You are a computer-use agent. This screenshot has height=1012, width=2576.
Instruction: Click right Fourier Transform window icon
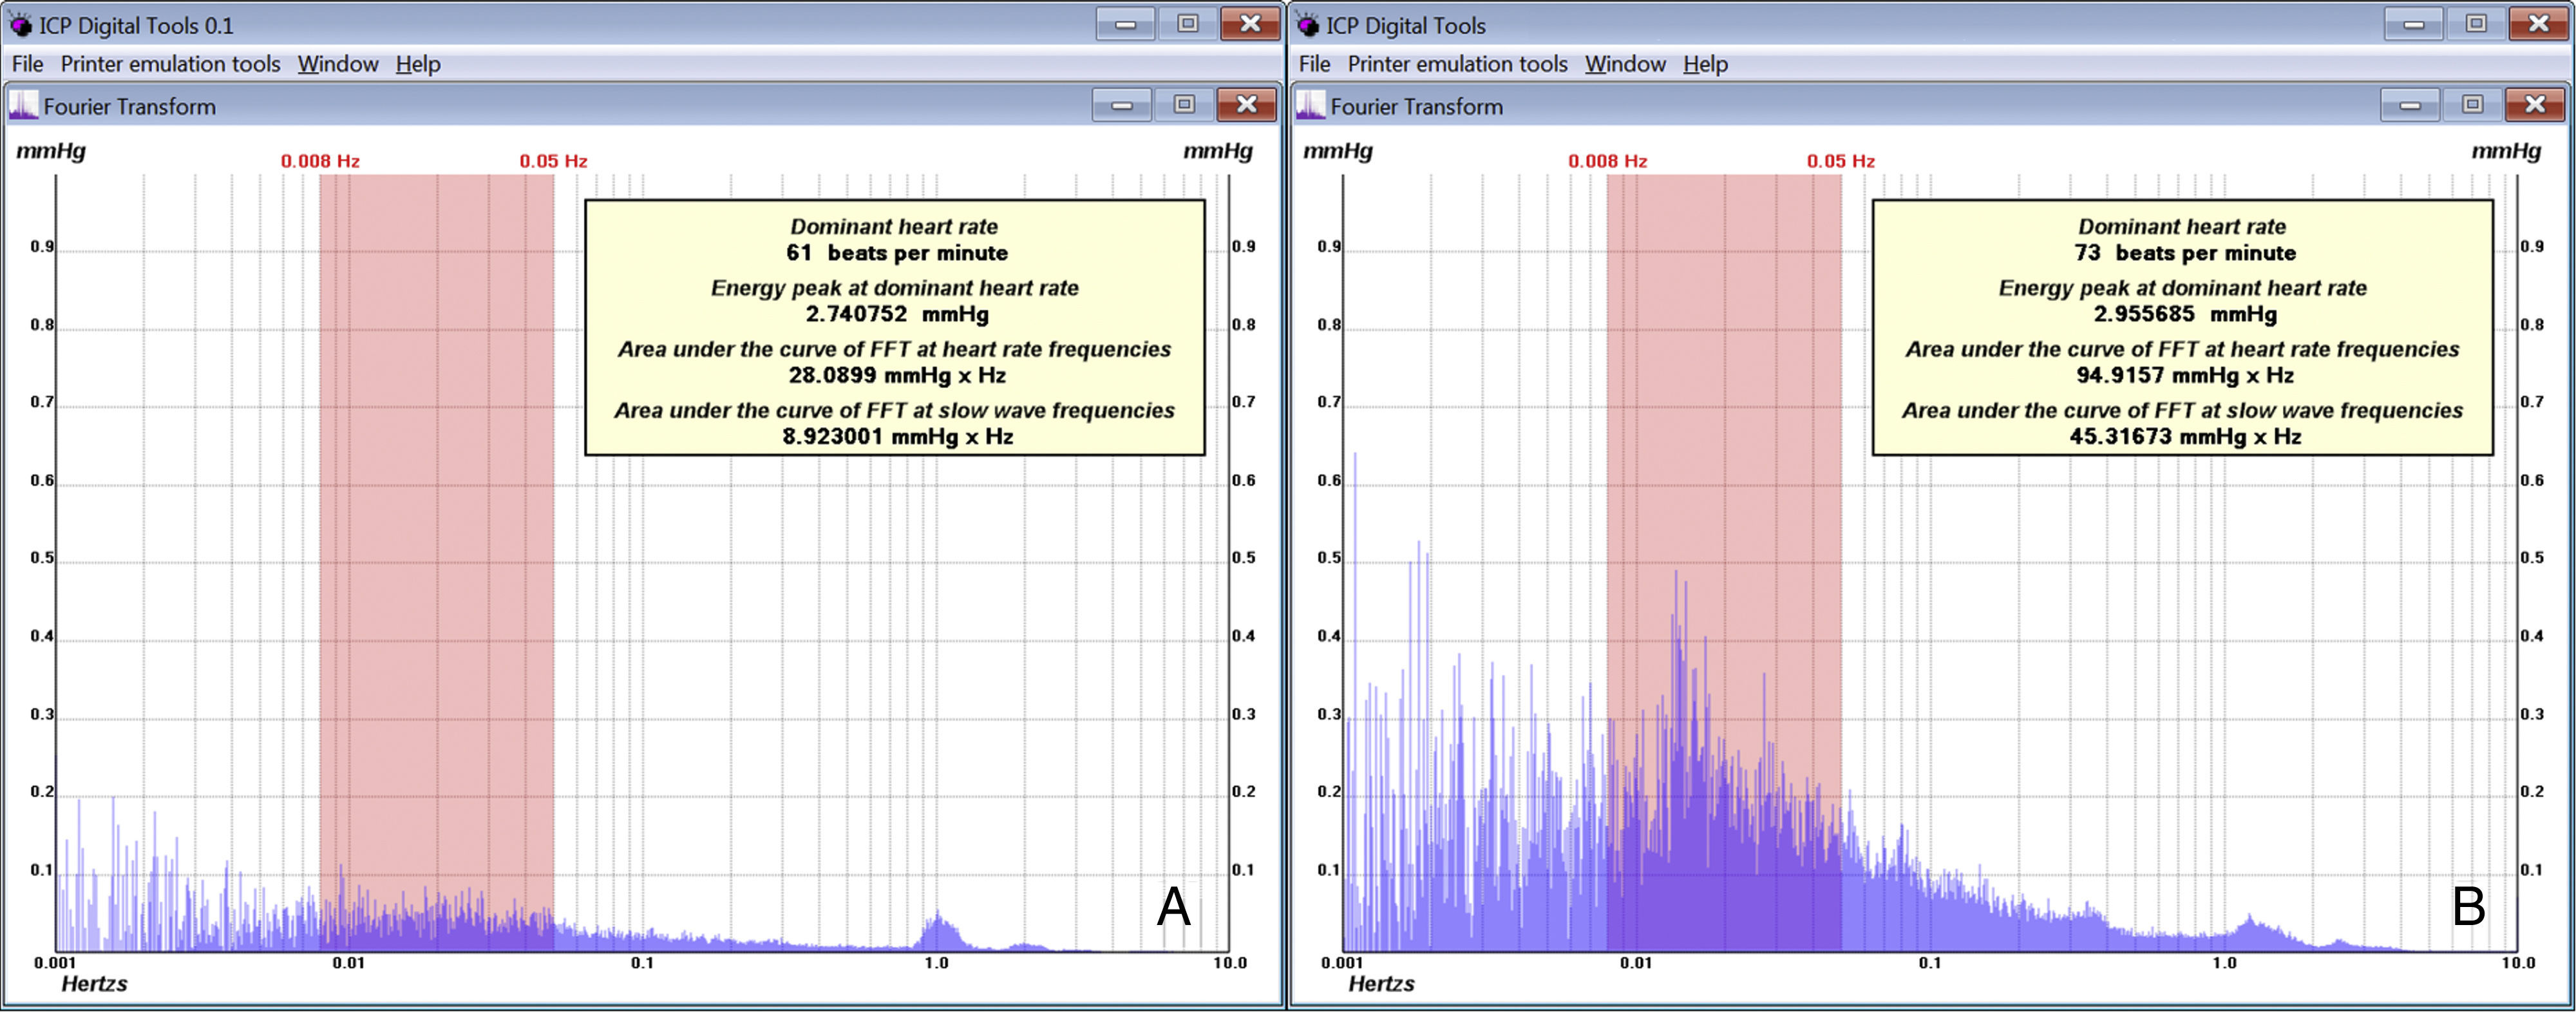[1310, 106]
